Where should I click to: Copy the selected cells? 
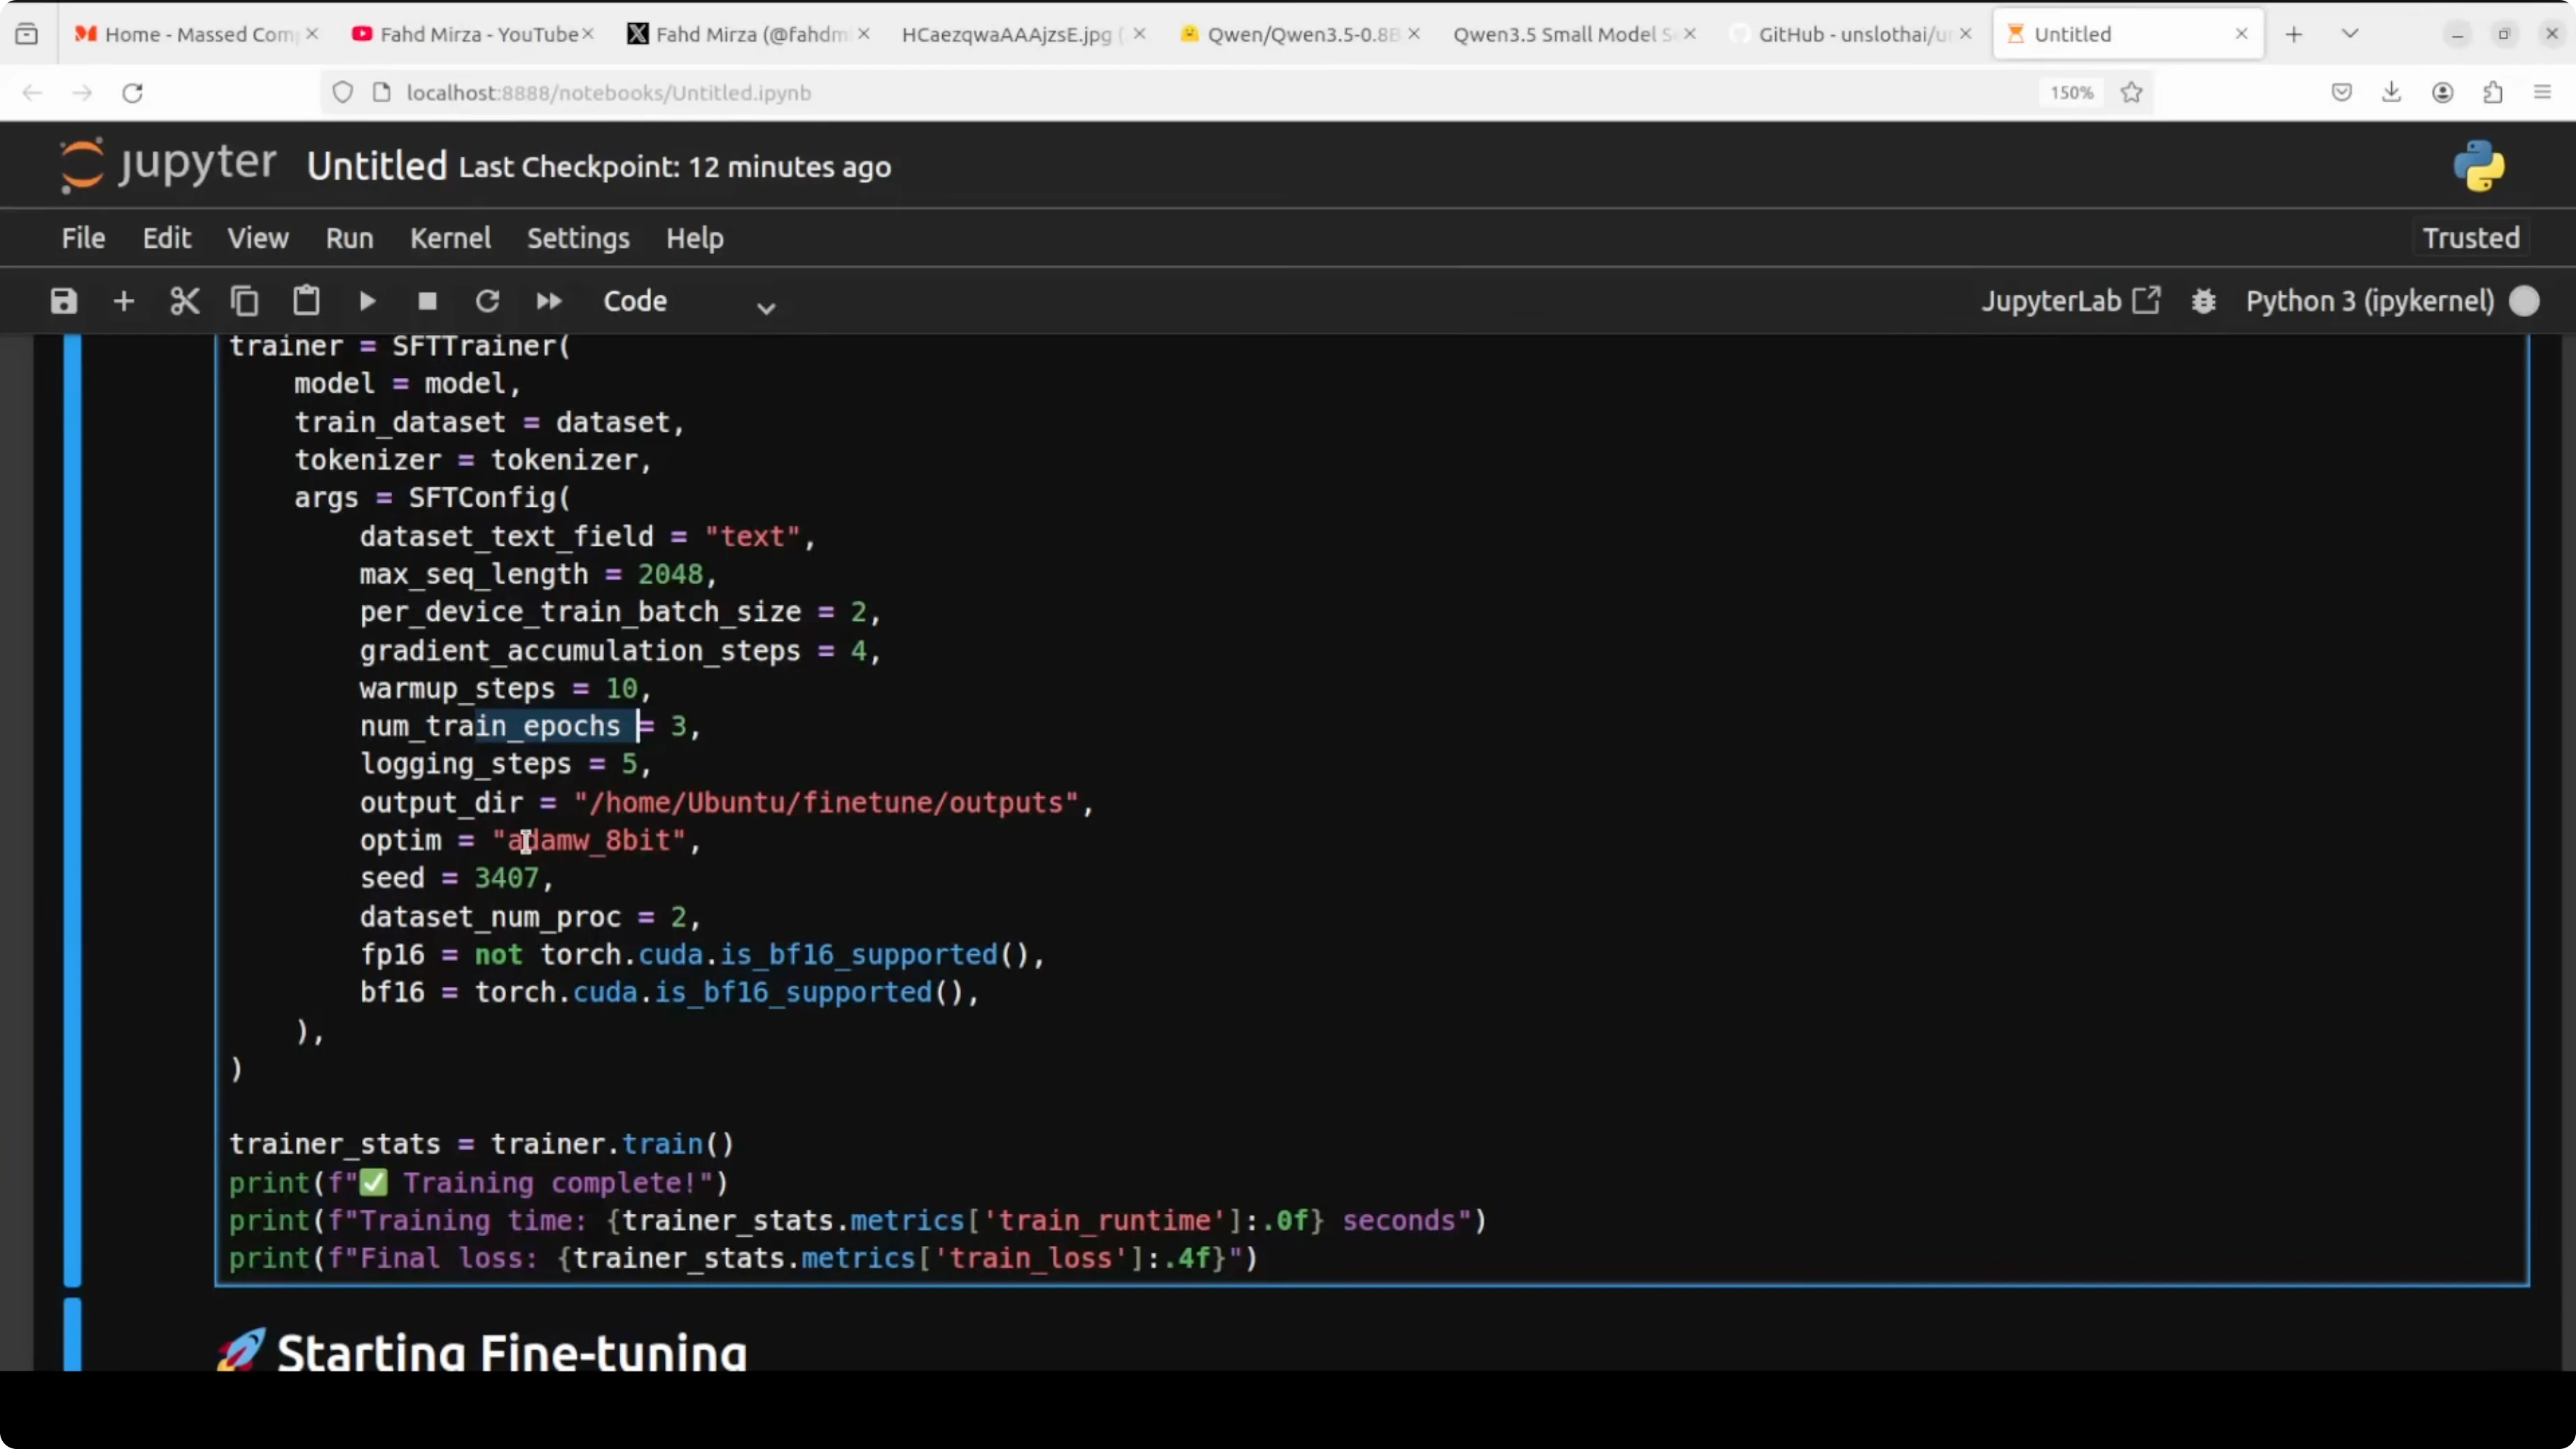[x=245, y=301]
